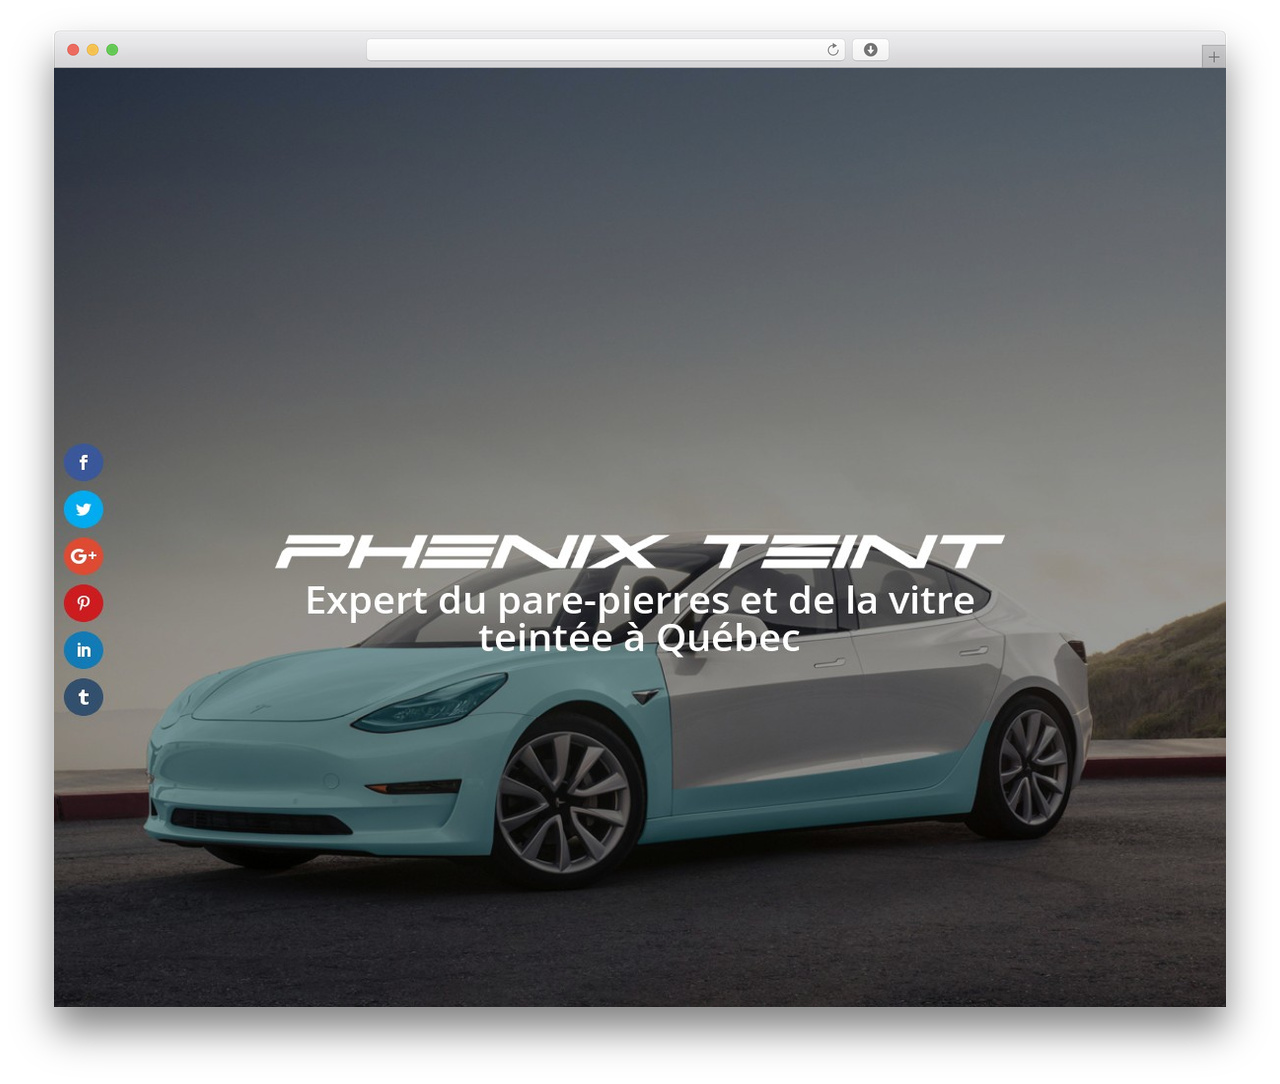Screen dimensions: 1280x1084
Task: Minimize the browser window
Action: (92, 50)
